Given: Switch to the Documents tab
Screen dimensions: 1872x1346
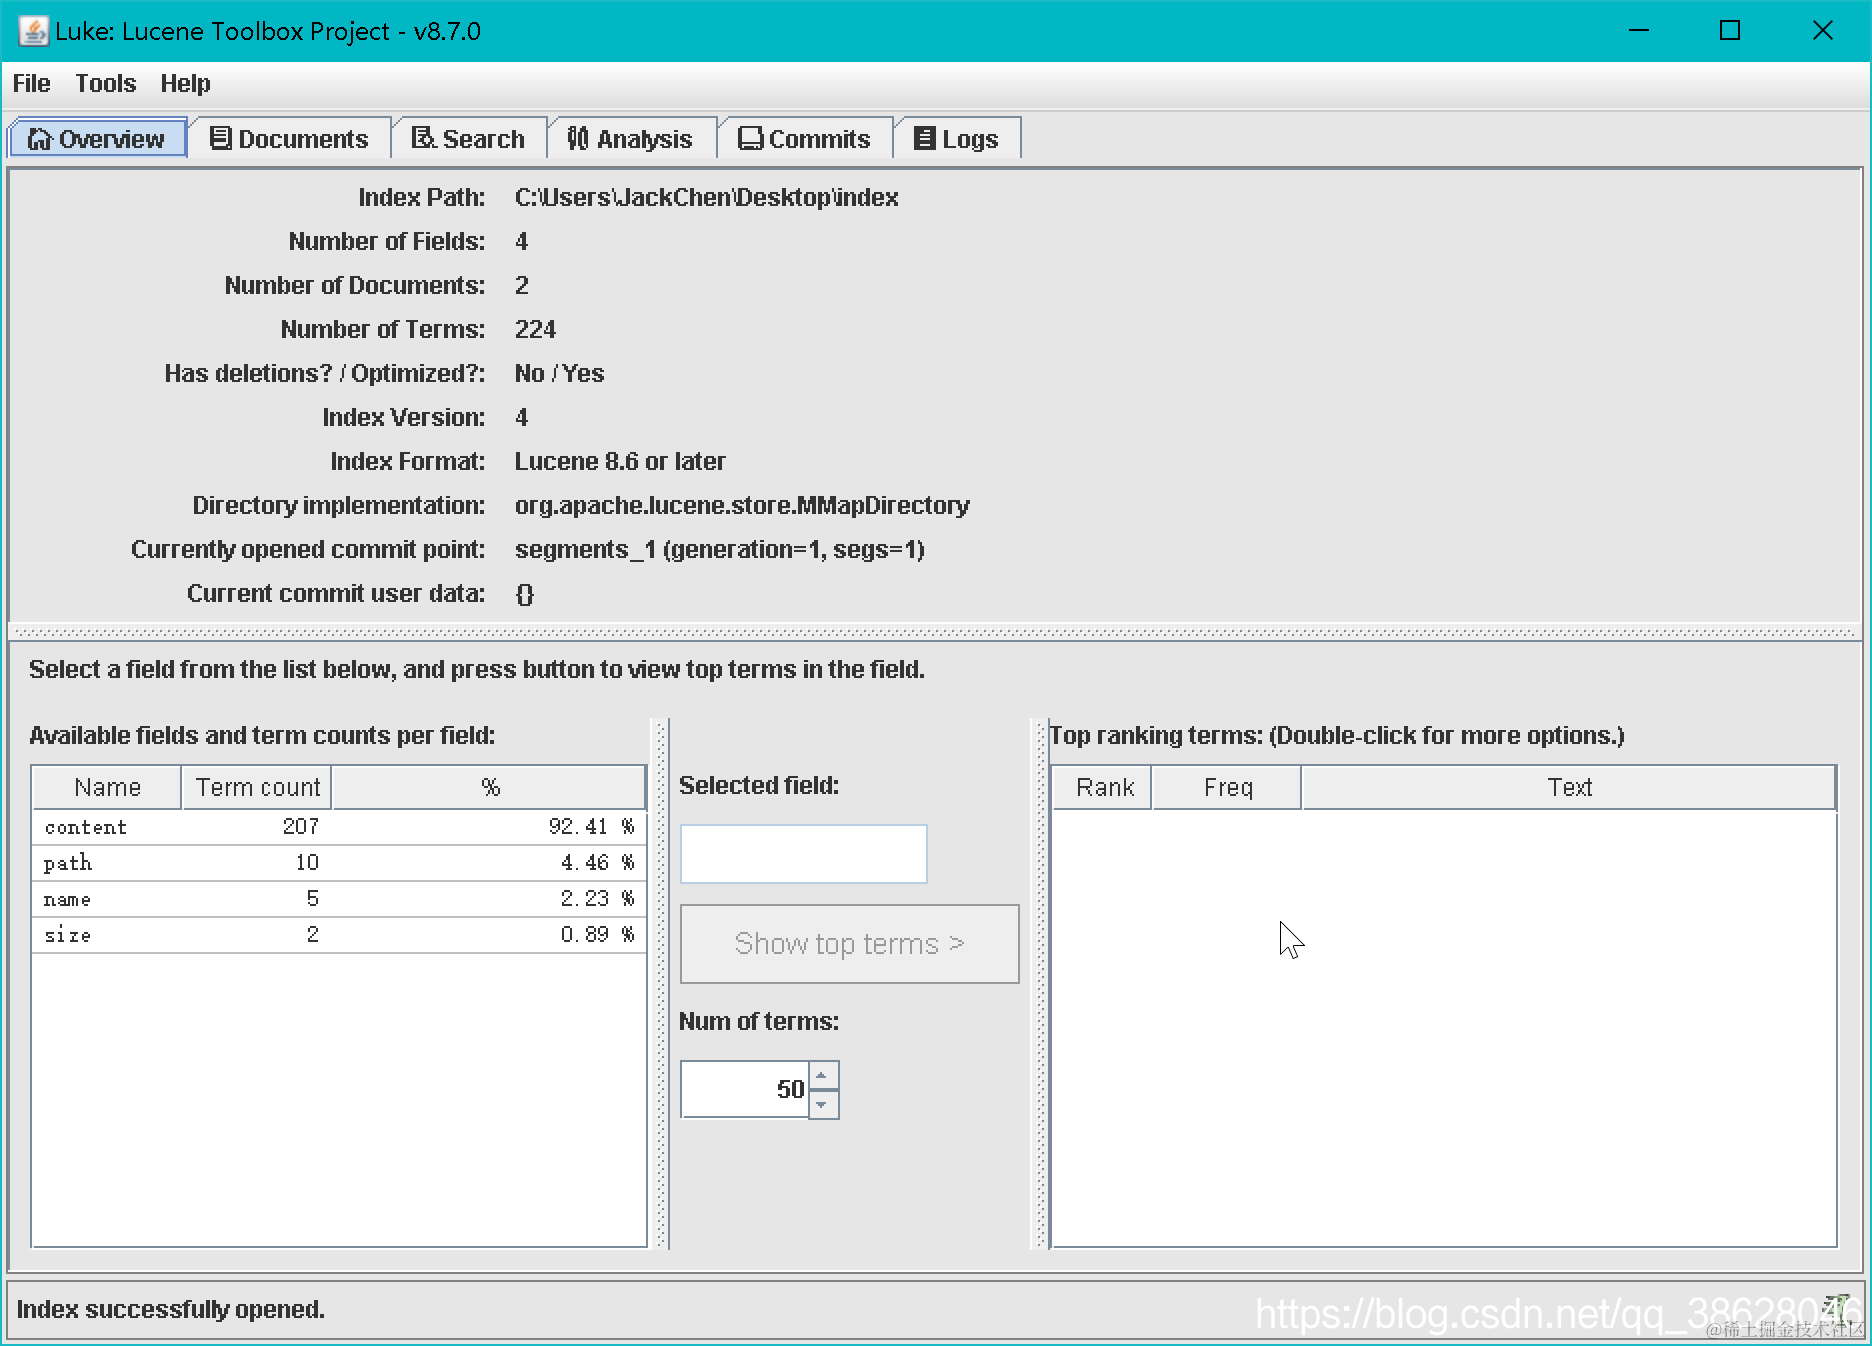Looking at the screenshot, I should (x=289, y=139).
